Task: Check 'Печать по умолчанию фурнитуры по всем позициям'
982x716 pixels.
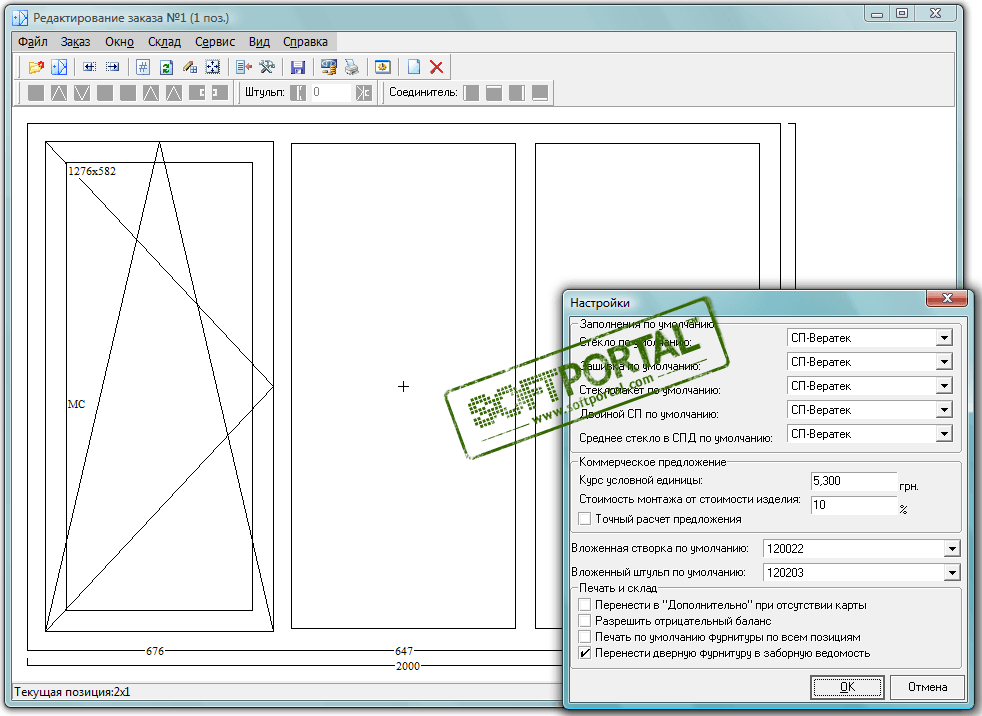Action: point(585,637)
